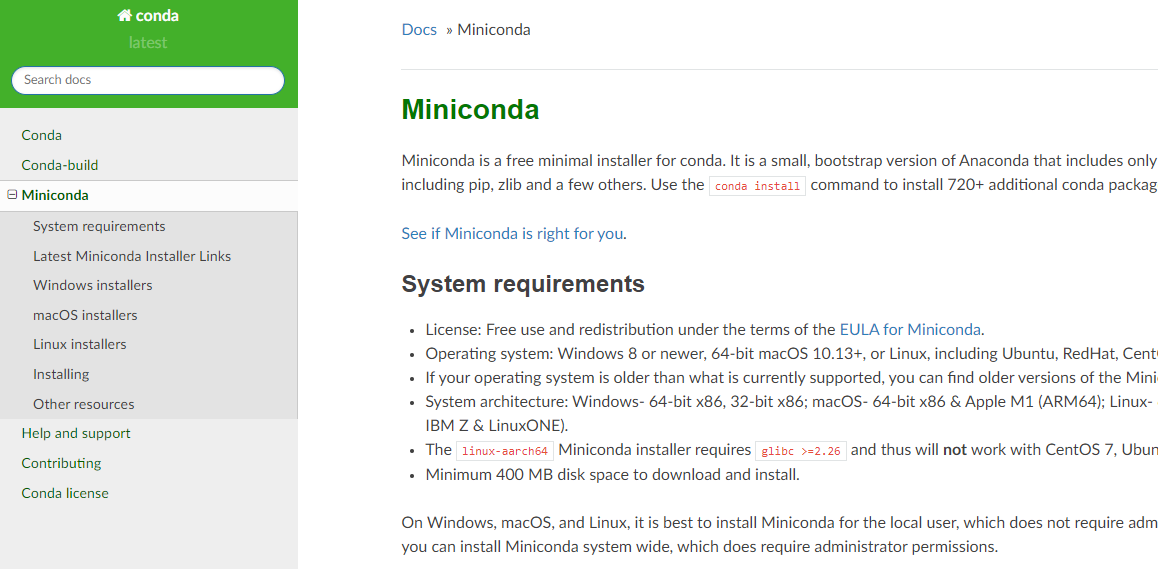Go to Windows installers section

click(93, 285)
